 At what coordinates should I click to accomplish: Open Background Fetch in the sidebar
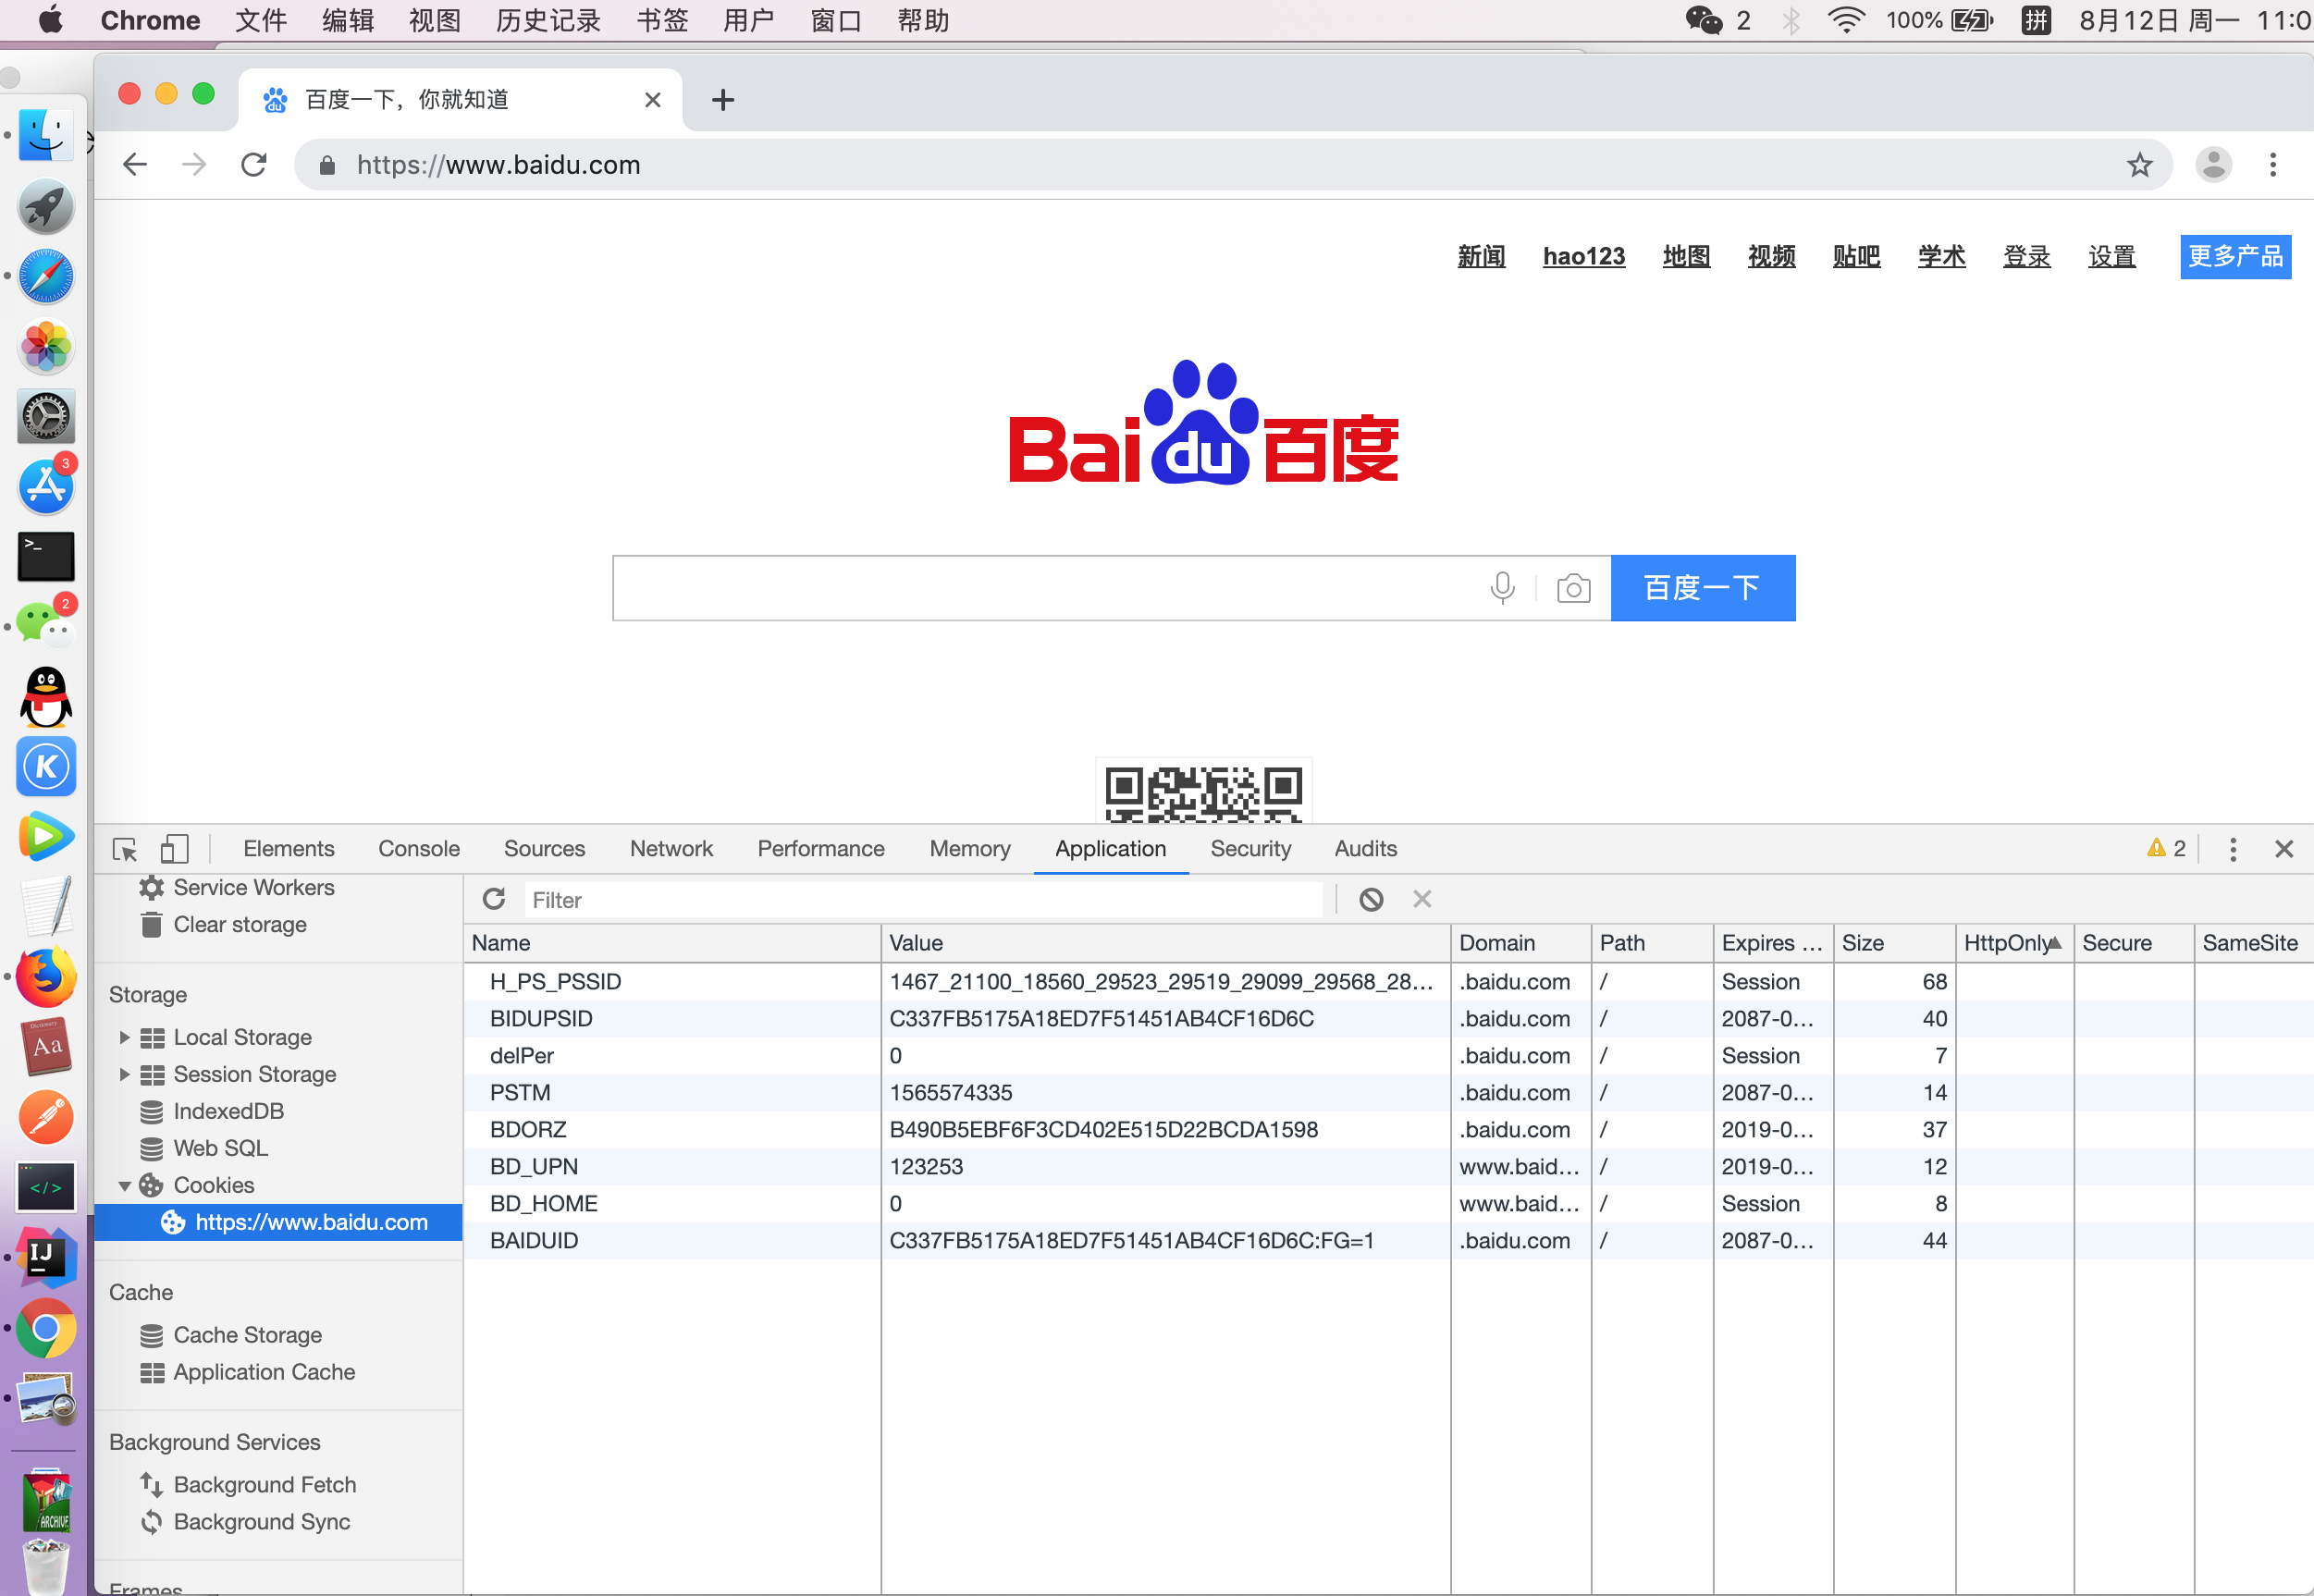(264, 1484)
